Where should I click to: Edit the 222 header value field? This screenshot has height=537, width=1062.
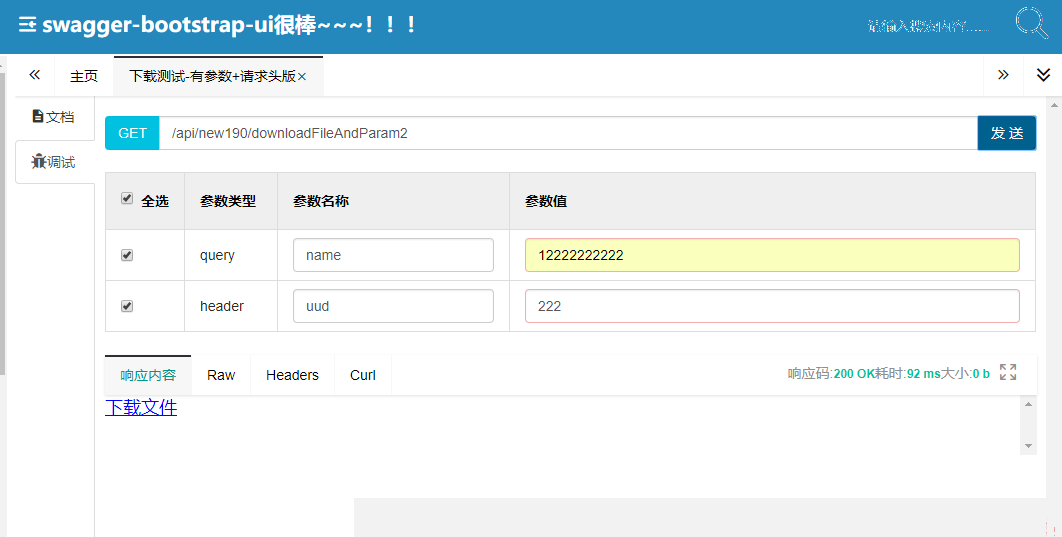772,306
